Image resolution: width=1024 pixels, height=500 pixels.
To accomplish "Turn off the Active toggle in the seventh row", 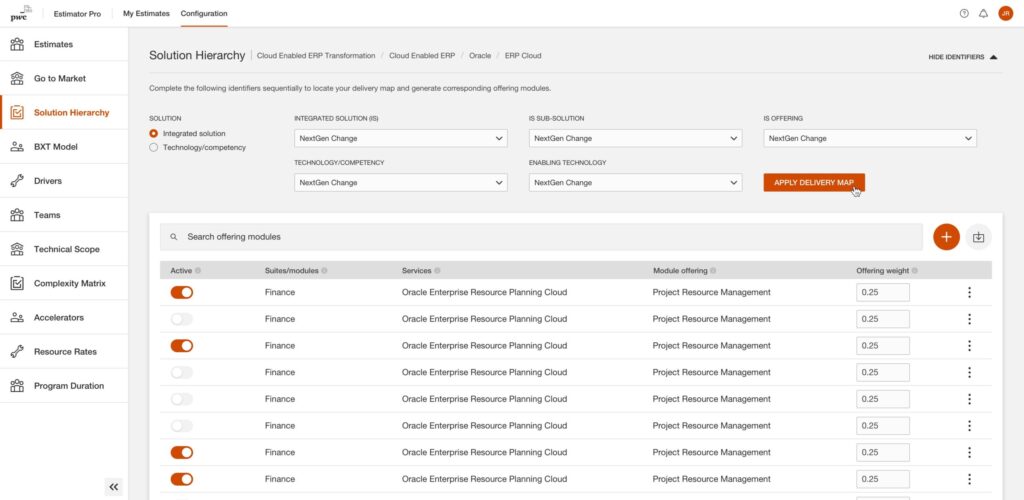I will point(182,452).
